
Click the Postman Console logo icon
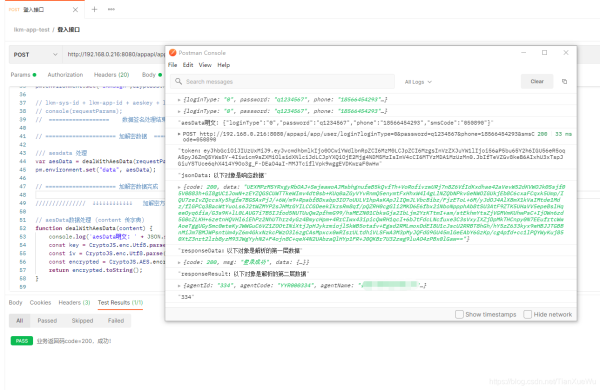point(173,52)
